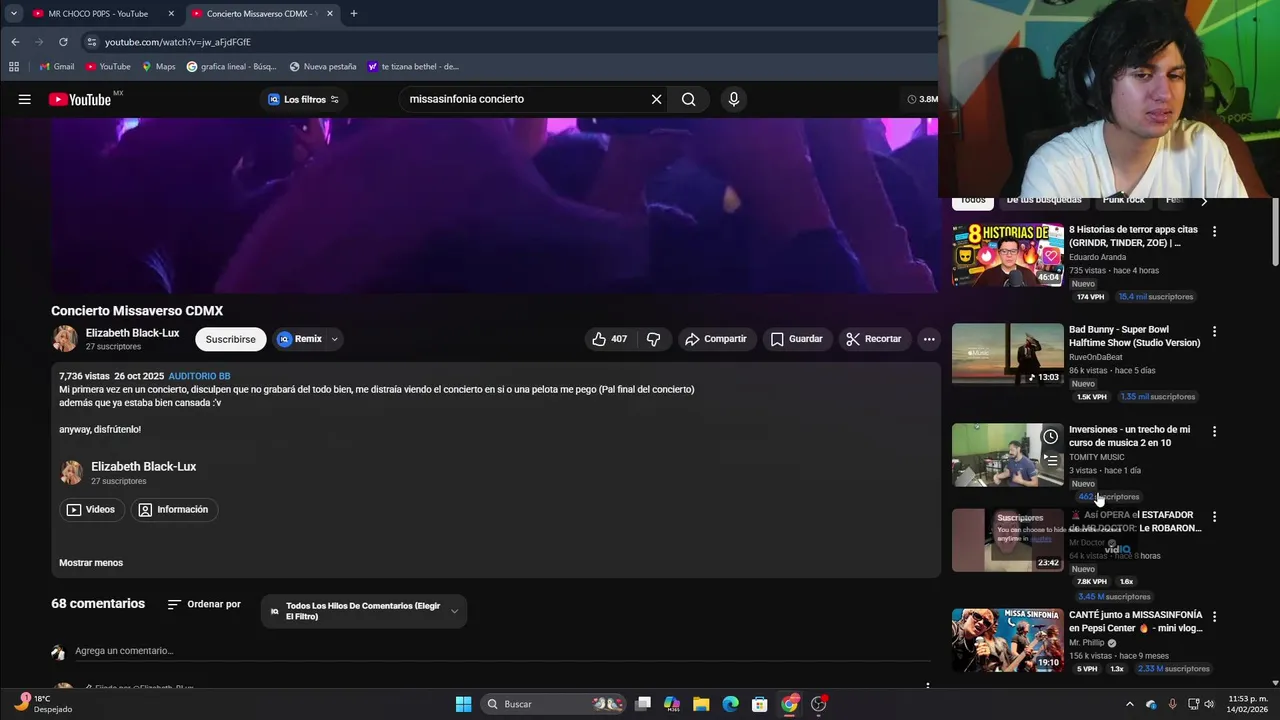Image resolution: width=1280 pixels, height=720 pixels.
Task: Open Elizabeth Black-Lux channel avatar beside title
Action: click(x=65, y=339)
